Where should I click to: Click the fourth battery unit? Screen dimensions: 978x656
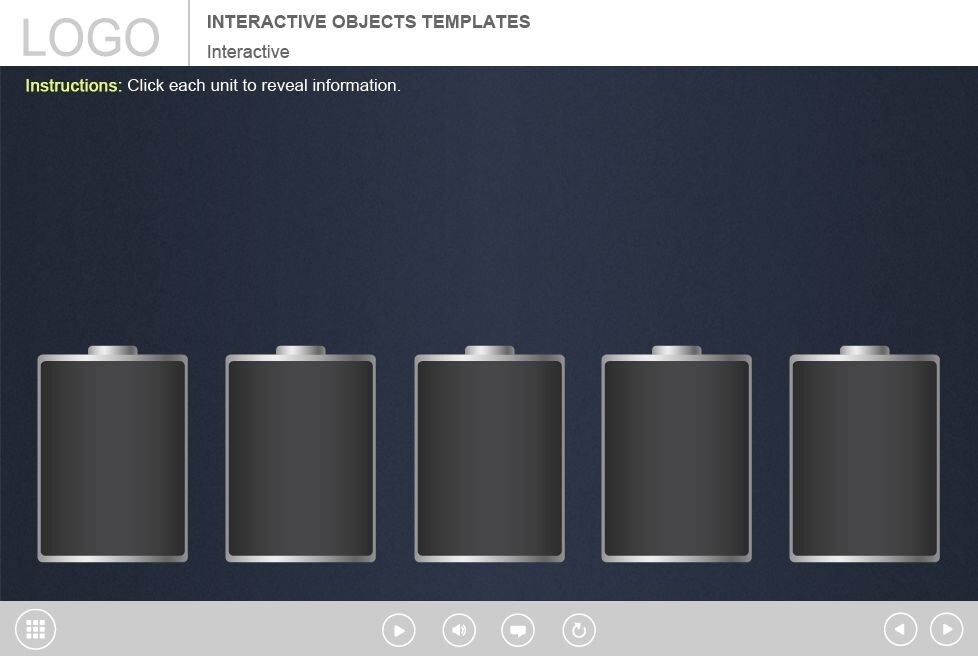[677, 455]
